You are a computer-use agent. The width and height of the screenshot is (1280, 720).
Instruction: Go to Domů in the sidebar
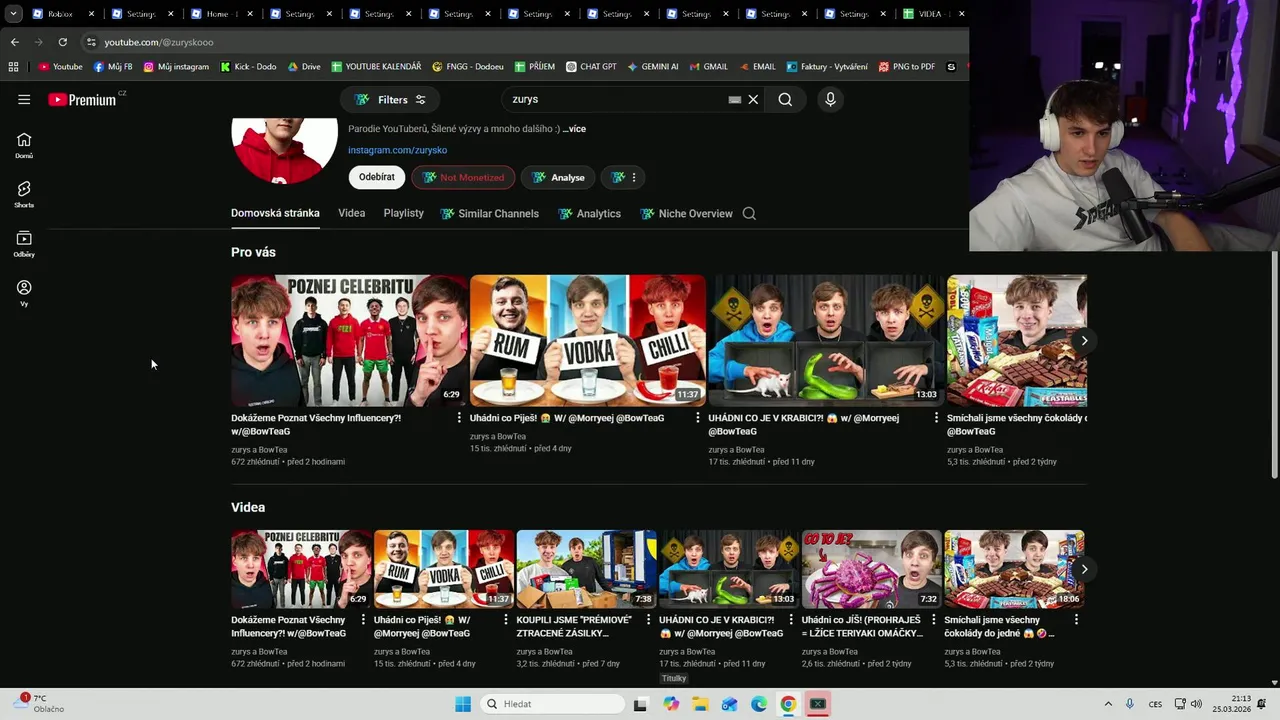coord(24,145)
